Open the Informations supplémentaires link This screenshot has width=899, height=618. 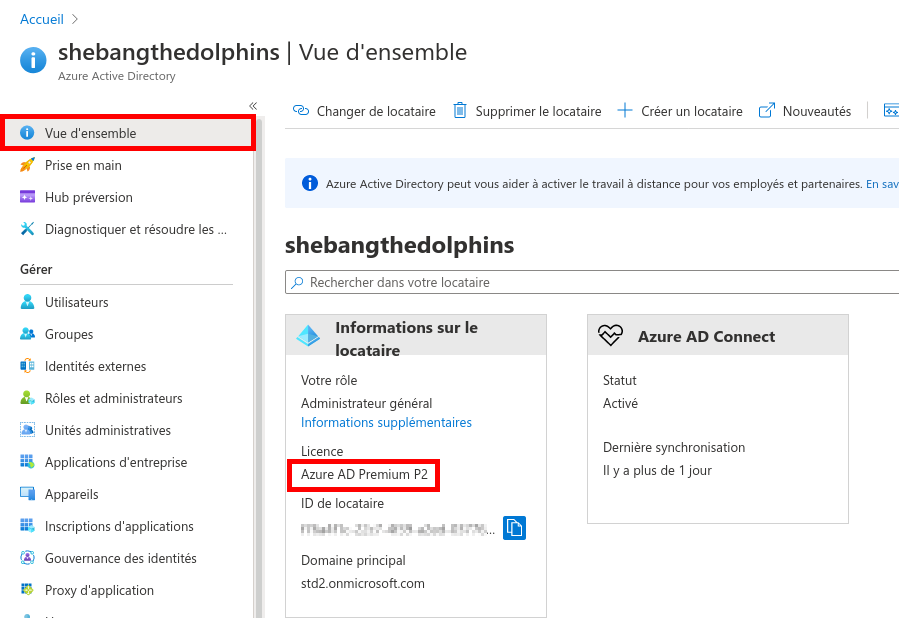(x=385, y=422)
